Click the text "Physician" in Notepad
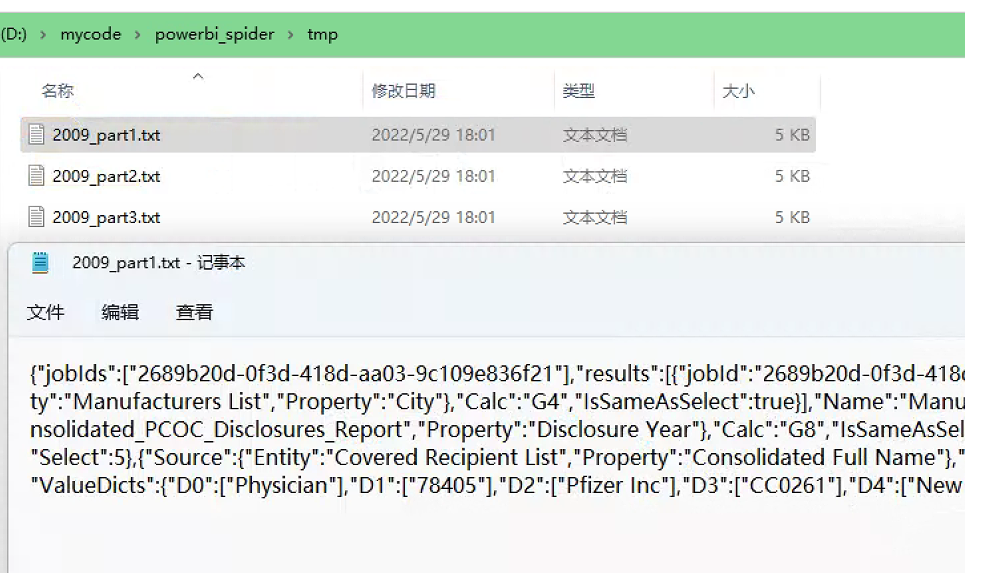This screenshot has height=573, width=990. click(282, 485)
